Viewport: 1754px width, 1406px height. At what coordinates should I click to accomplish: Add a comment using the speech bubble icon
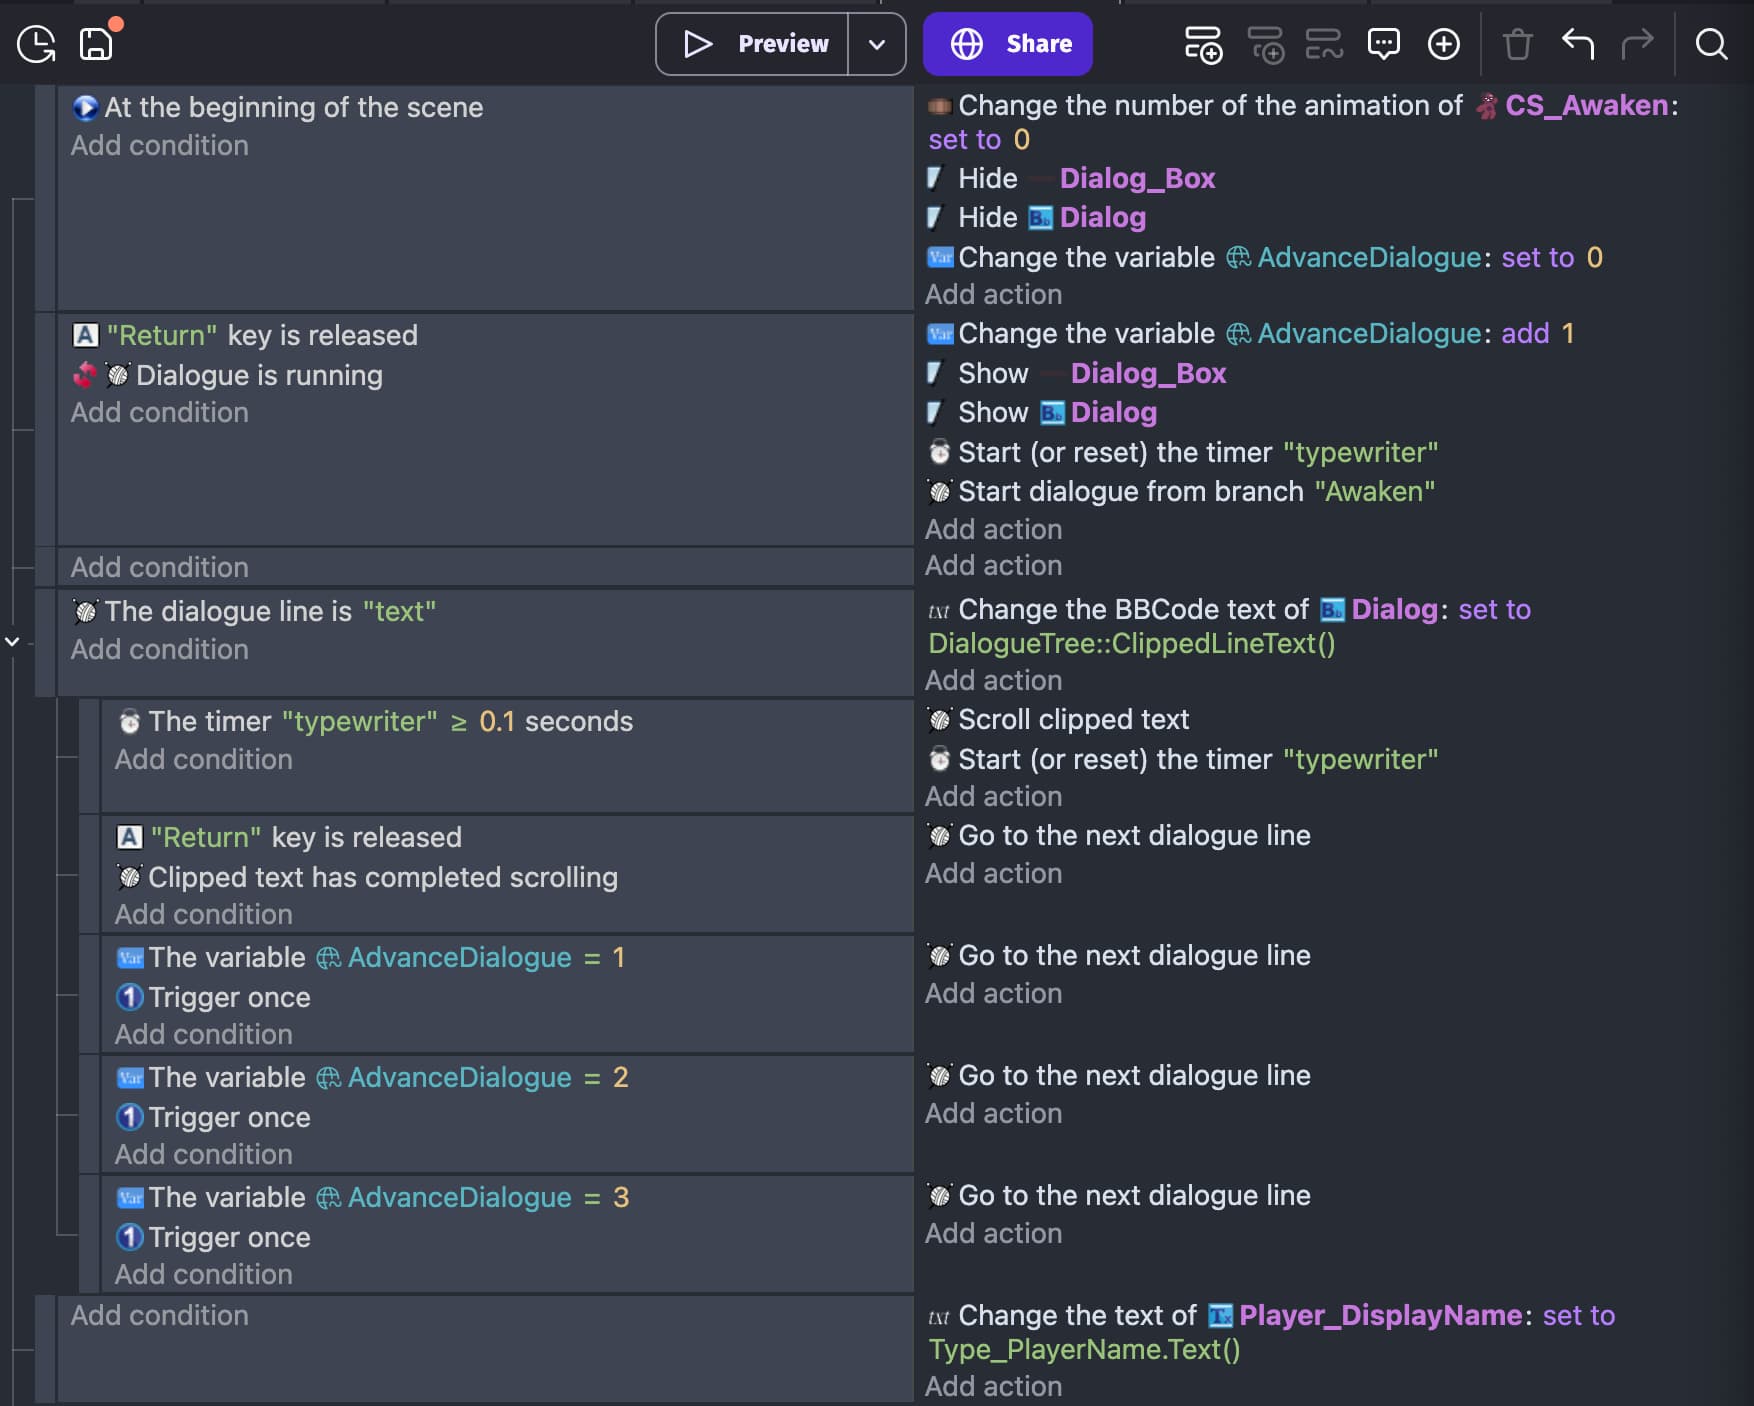tap(1383, 44)
